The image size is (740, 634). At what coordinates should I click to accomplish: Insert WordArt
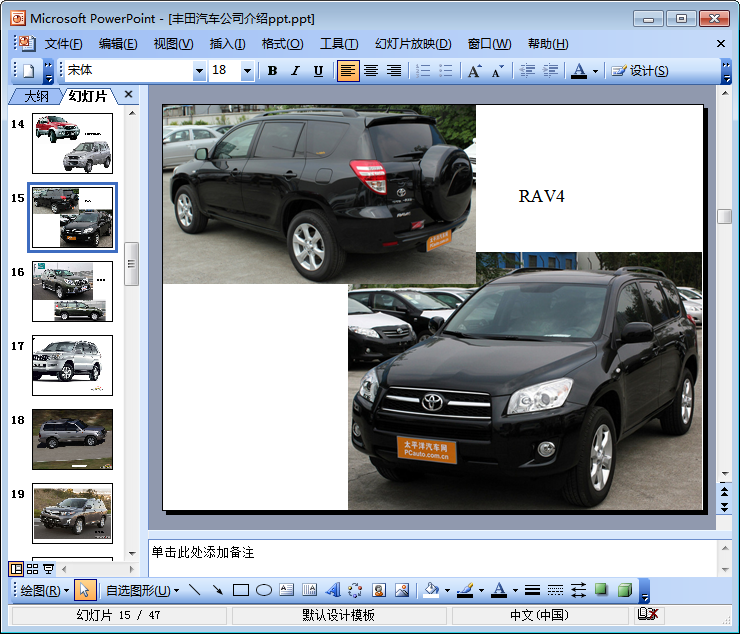click(x=333, y=590)
